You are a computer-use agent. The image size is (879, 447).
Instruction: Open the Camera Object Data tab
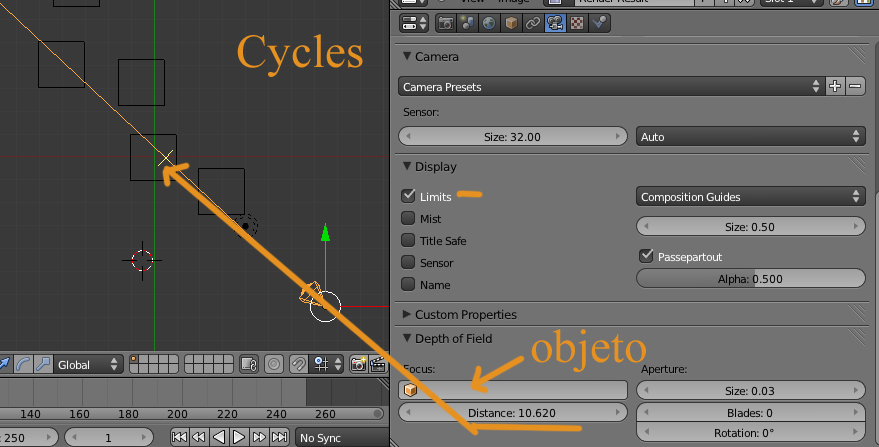coord(554,23)
